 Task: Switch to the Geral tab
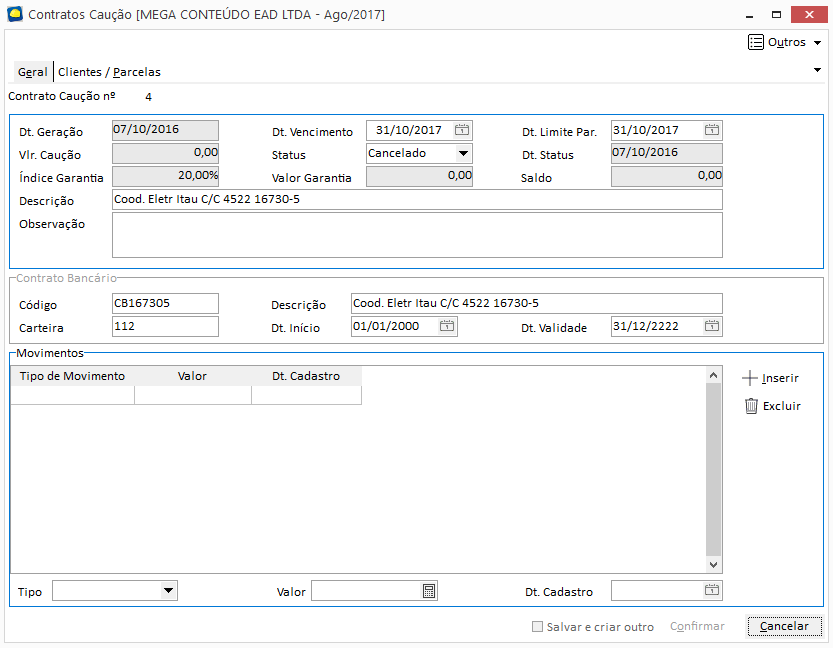click(32, 72)
